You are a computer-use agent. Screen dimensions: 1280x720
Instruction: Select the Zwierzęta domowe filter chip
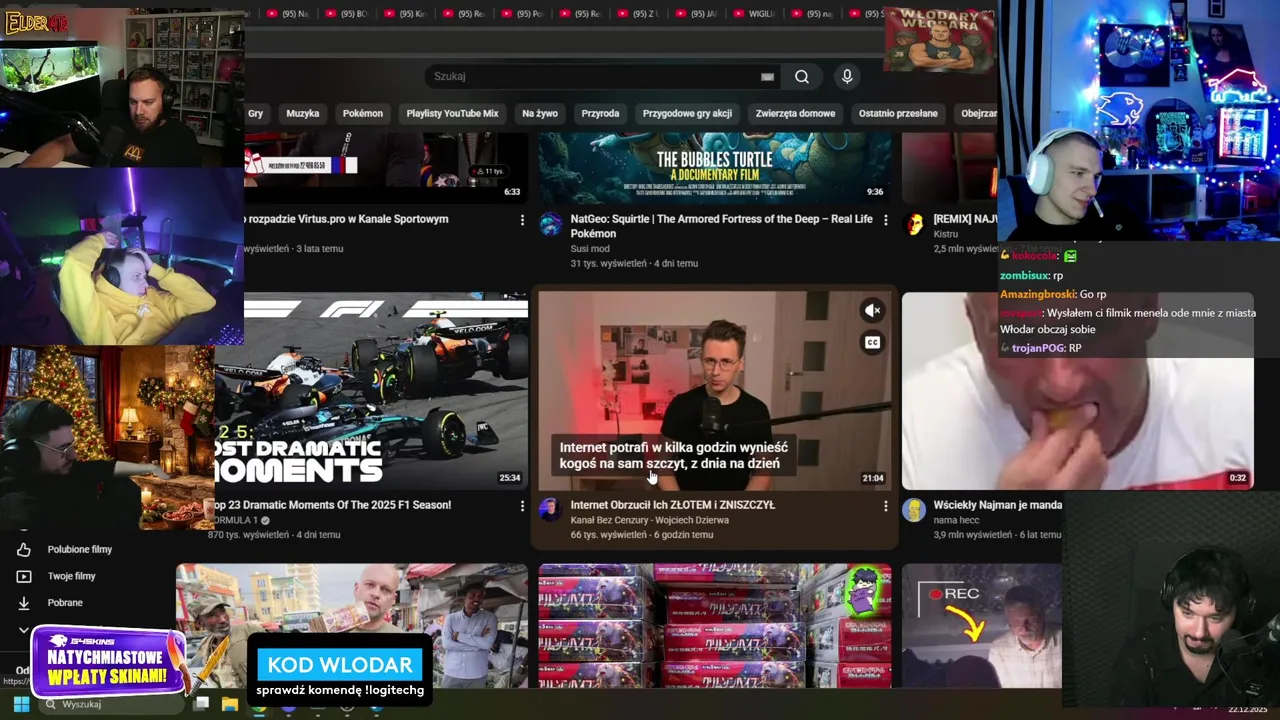click(795, 114)
